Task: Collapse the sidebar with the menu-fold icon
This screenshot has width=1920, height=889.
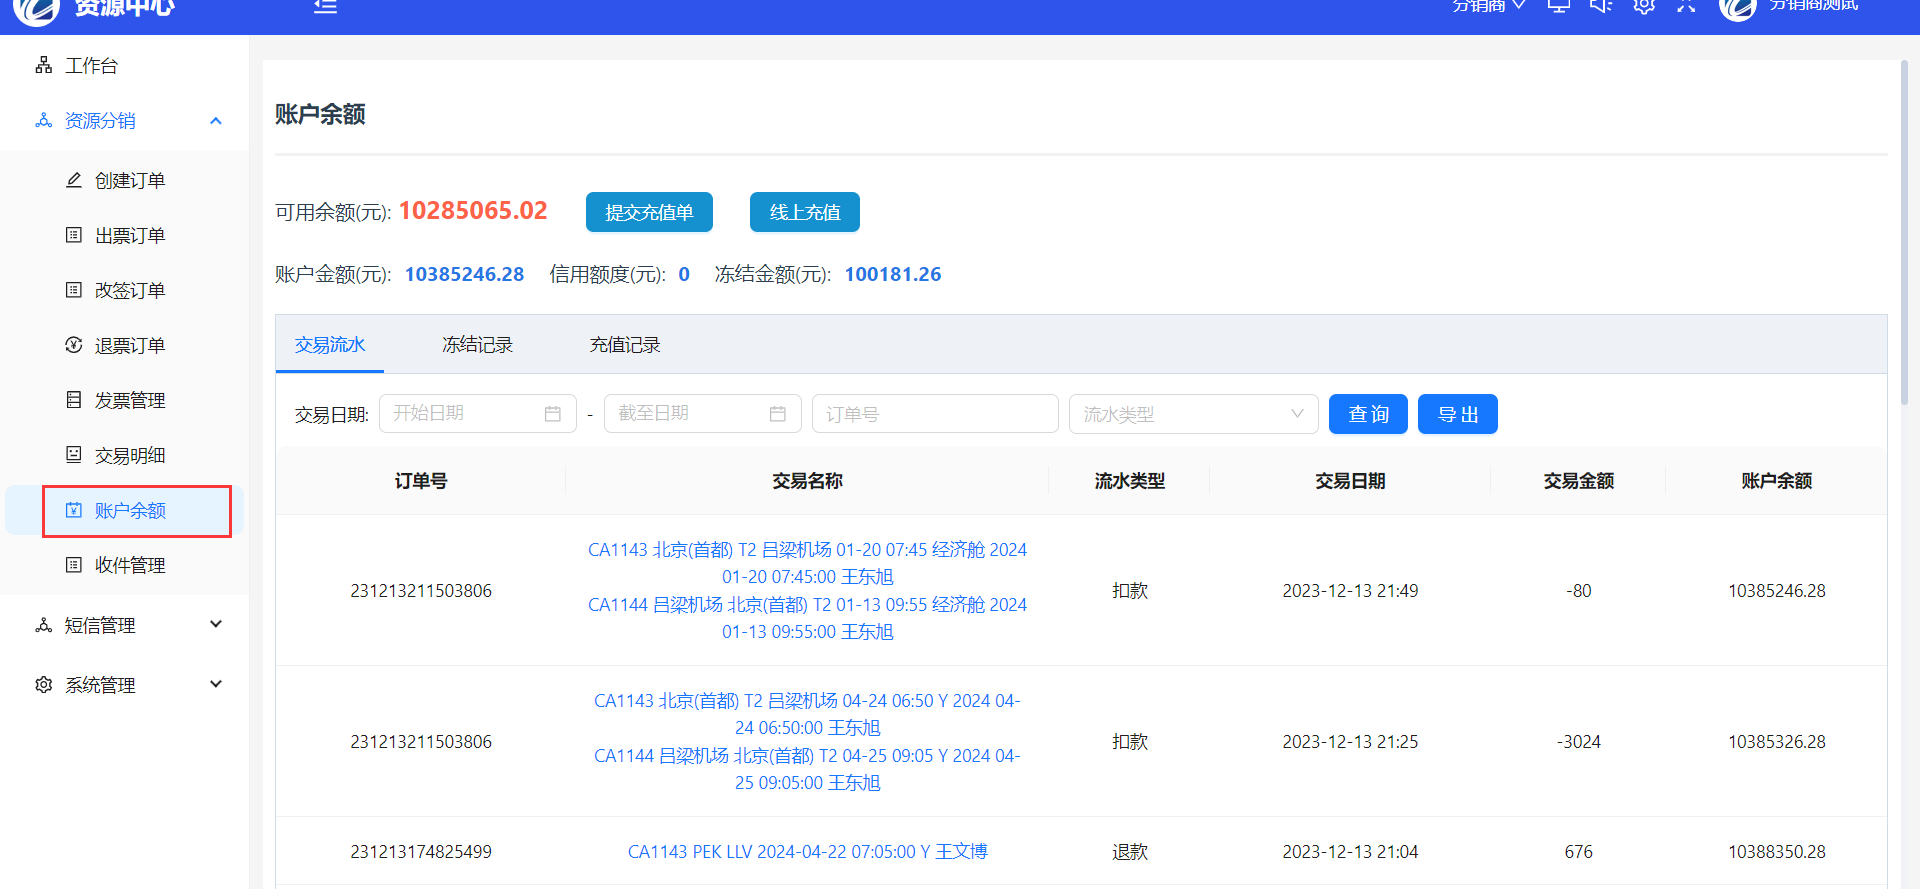Action: click(325, 6)
